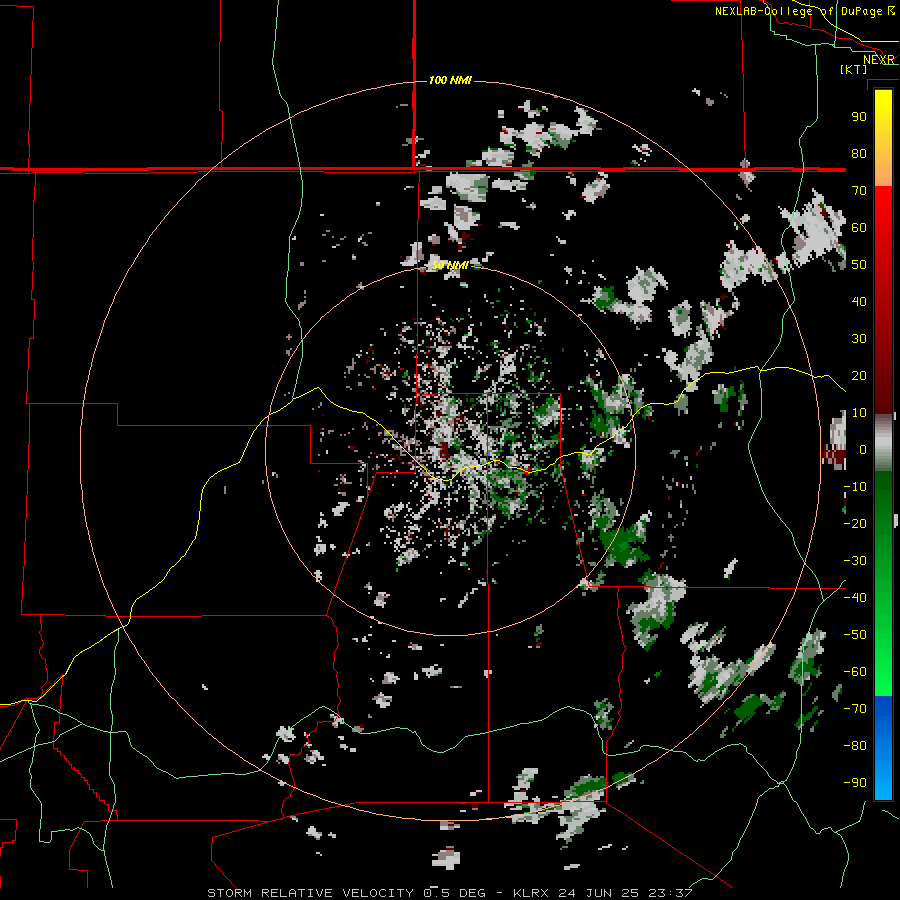Screen dimensions: 900x900
Task: Click the blue bottom segment of color scale
Action: (883, 748)
